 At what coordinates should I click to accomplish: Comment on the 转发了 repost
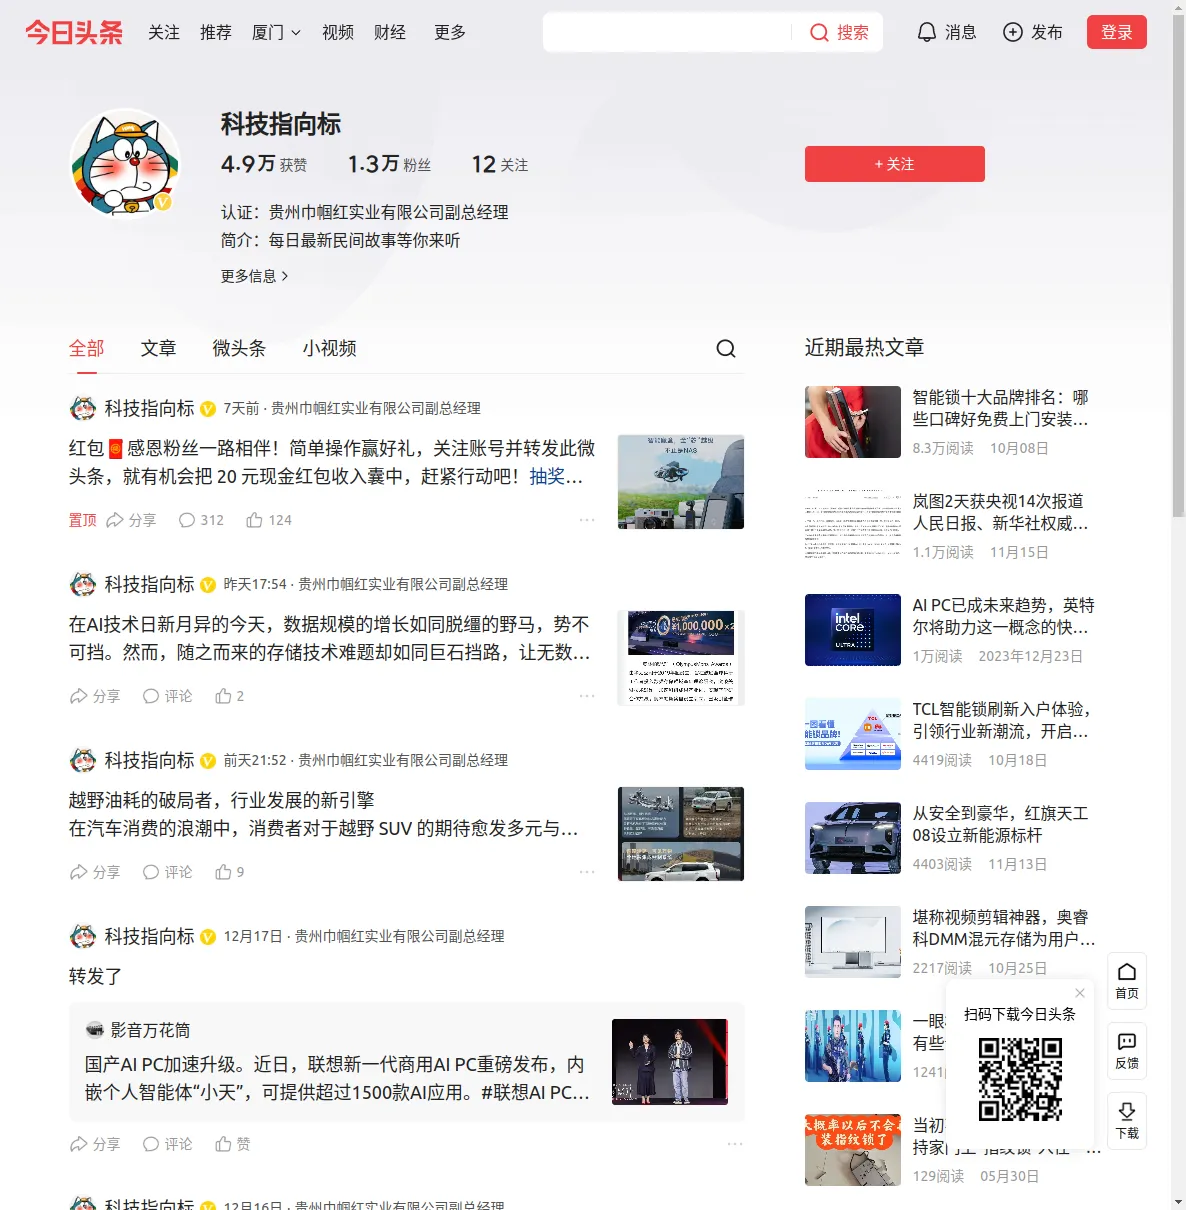pyautogui.click(x=167, y=1144)
